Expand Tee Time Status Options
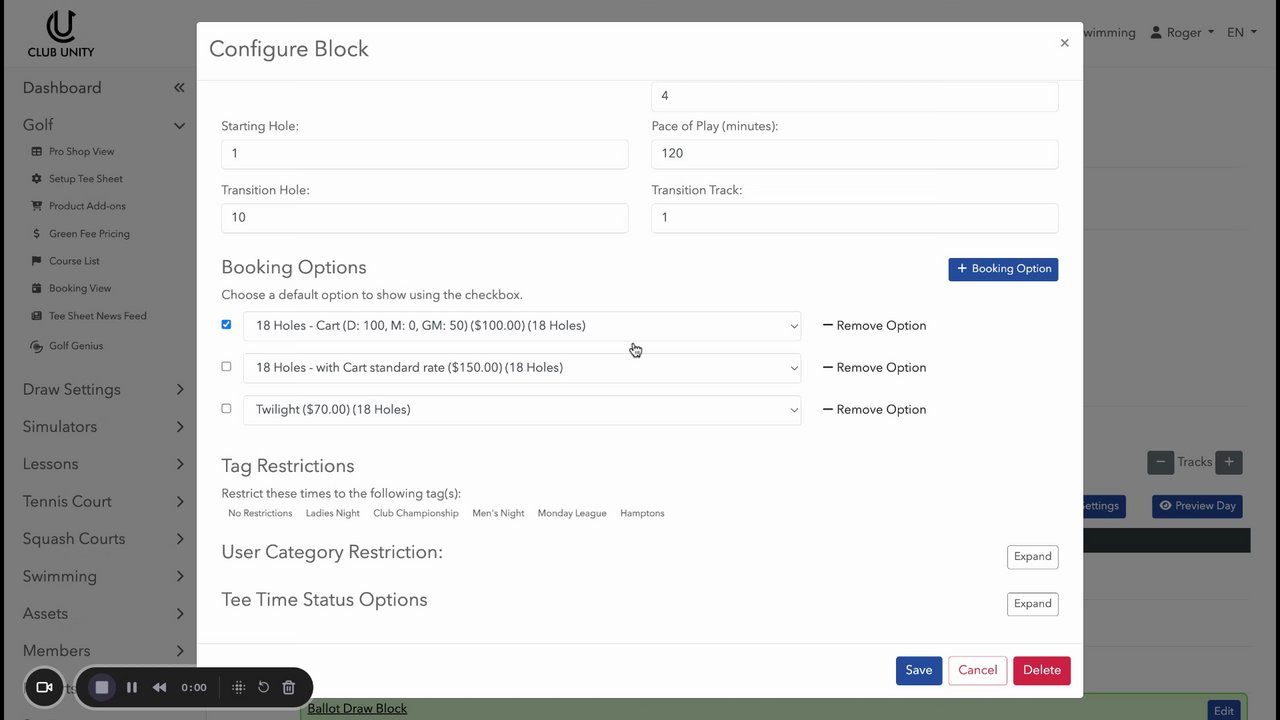1280x720 pixels. pyautogui.click(x=1032, y=604)
